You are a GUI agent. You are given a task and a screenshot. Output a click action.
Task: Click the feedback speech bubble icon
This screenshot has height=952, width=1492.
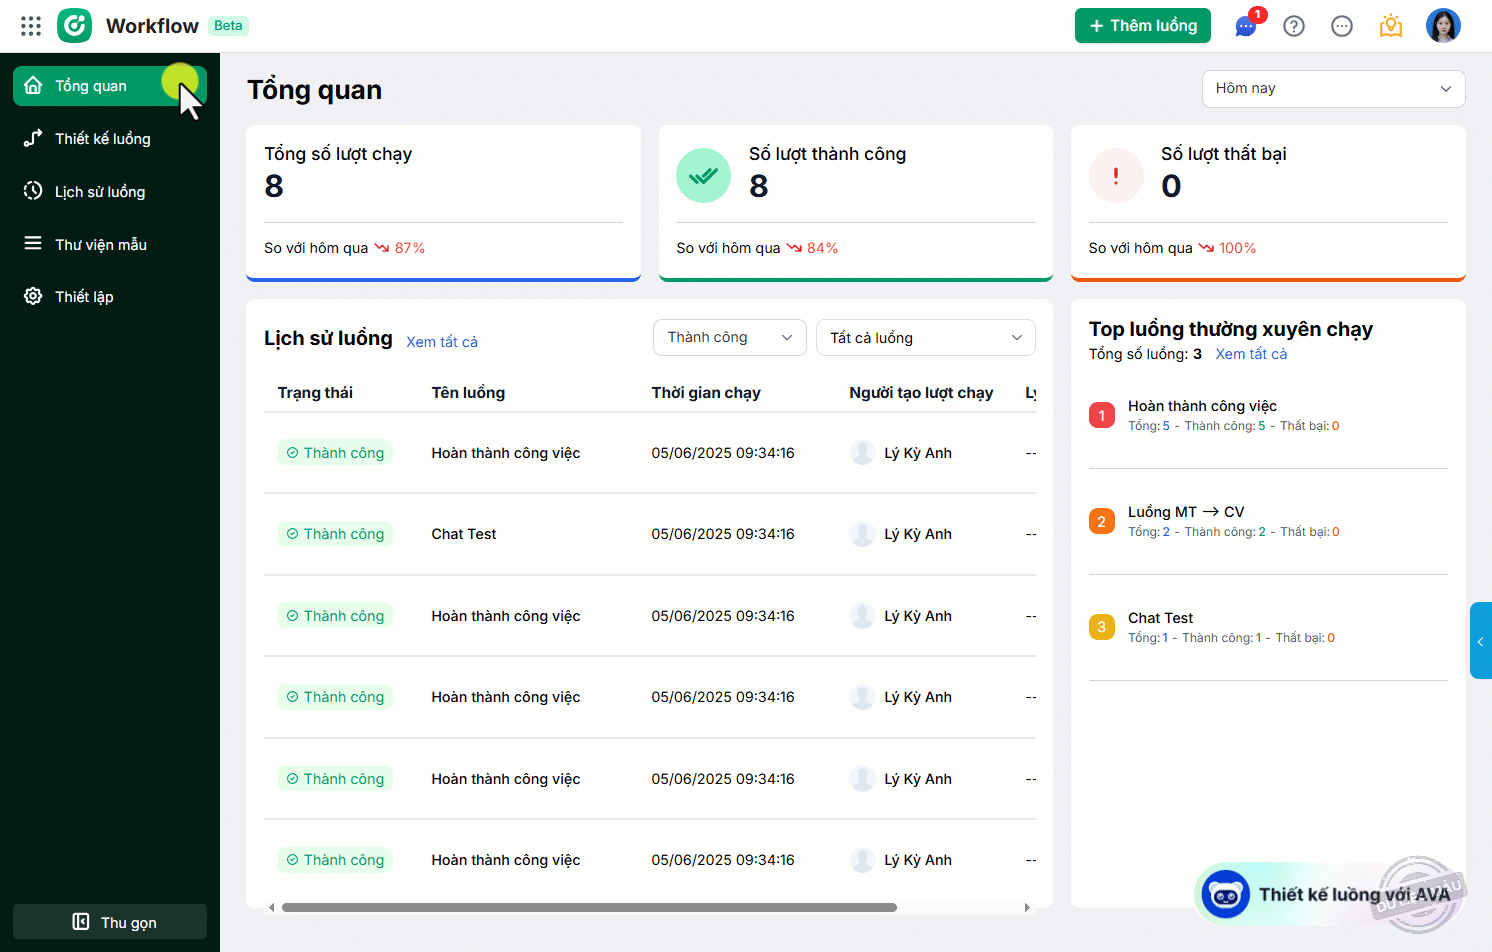click(1342, 26)
